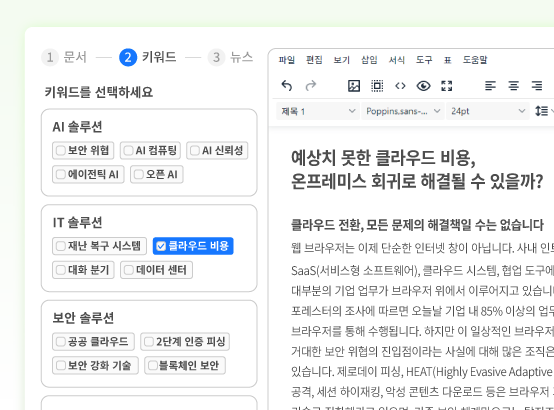Select the 2단계 인증 피싱 keyword
Image resolution: width=554 pixels, height=410 pixels.
click(x=185, y=342)
